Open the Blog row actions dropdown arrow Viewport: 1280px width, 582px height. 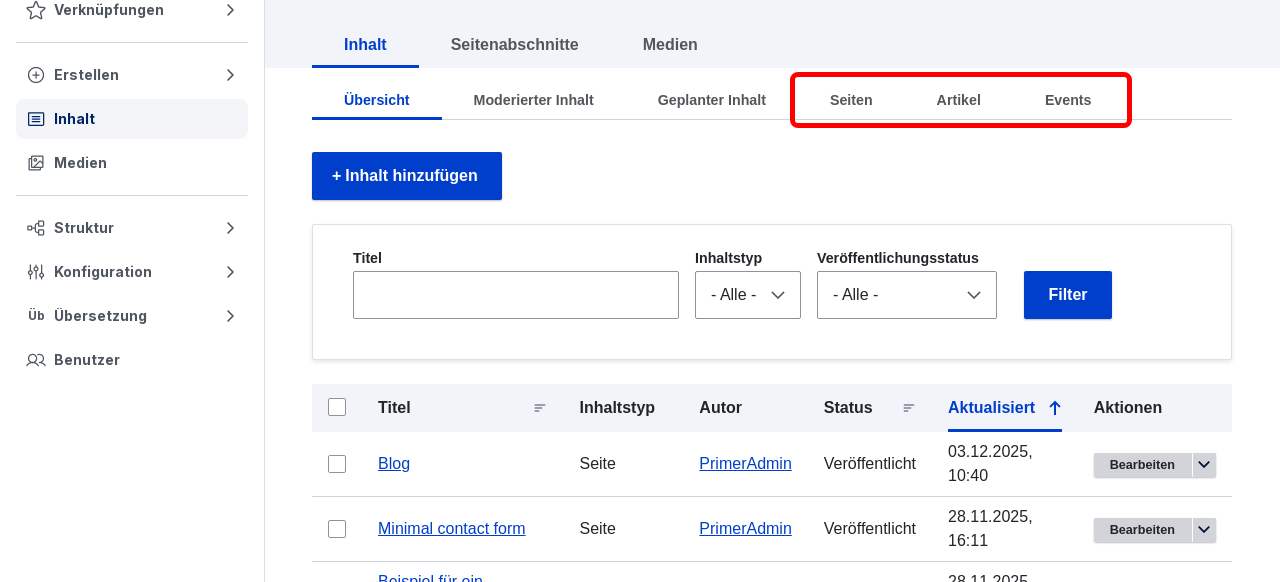click(1204, 465)
